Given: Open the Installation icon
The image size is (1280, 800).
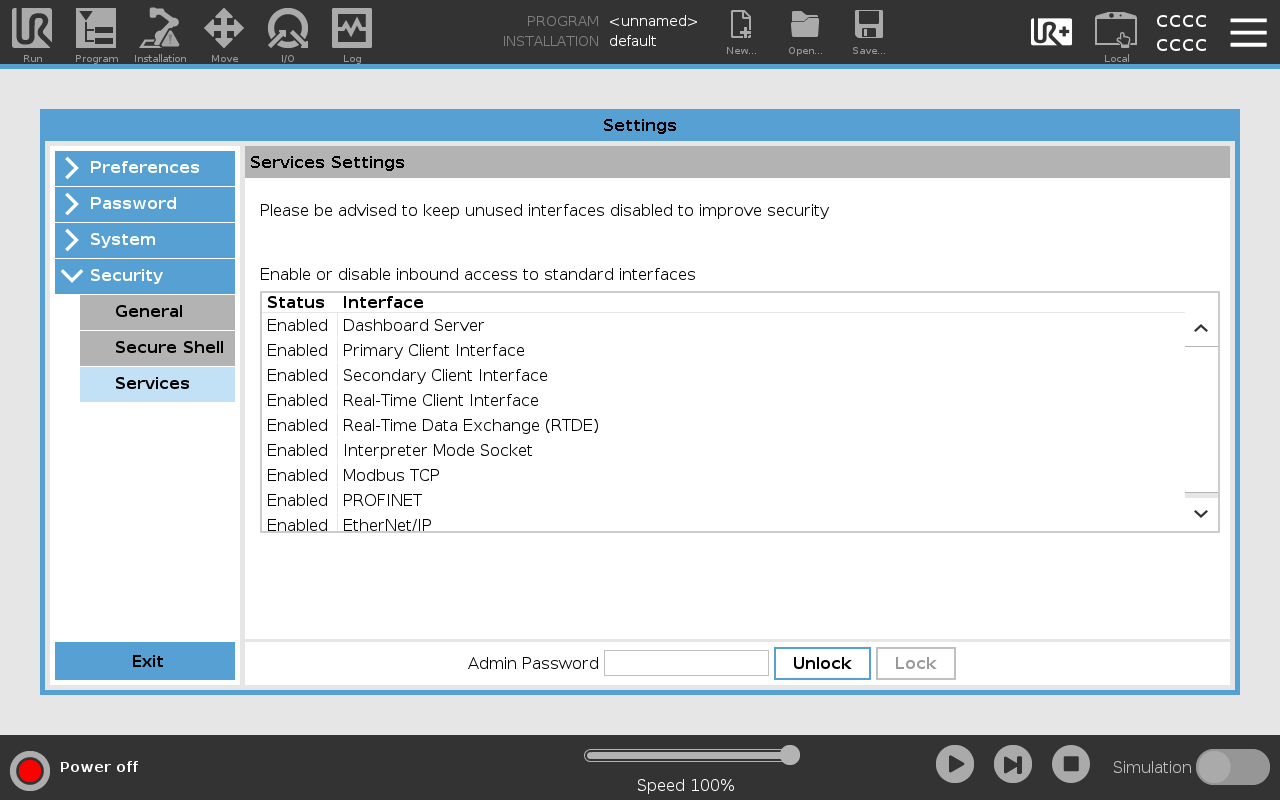Looking at the screenshot, I should coord(160,30).
